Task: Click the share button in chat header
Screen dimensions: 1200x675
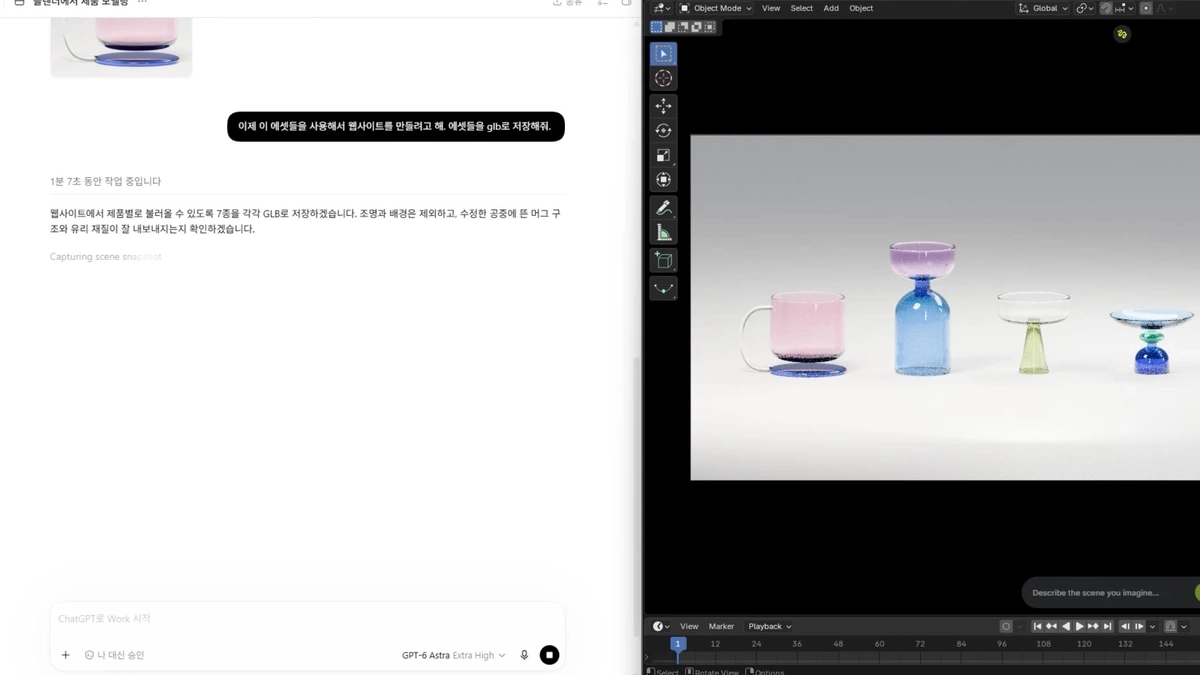Action: pyautogui.click(x=566, y=3)
